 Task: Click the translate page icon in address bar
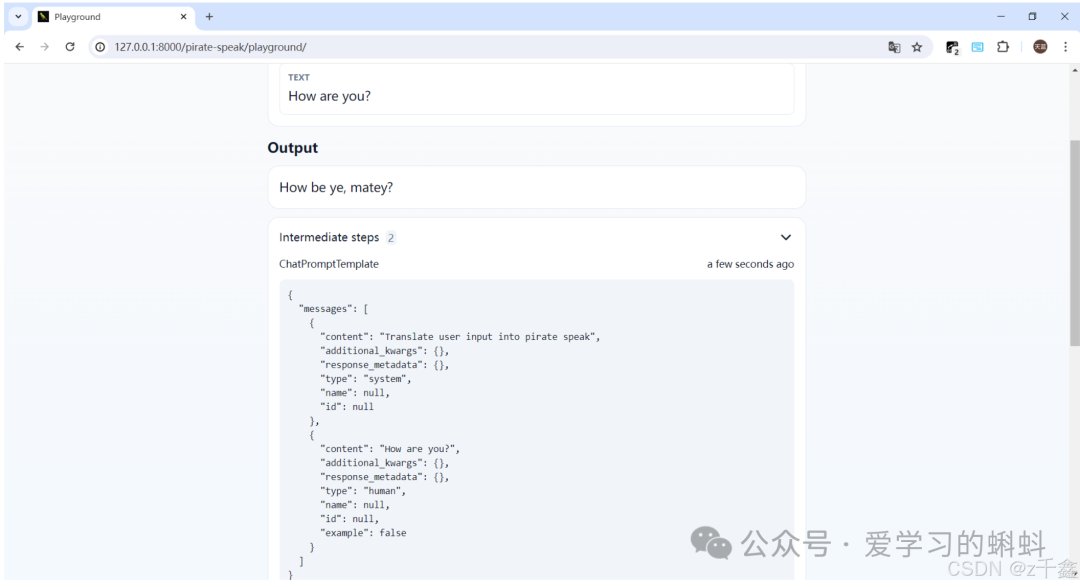pos(894,47)
